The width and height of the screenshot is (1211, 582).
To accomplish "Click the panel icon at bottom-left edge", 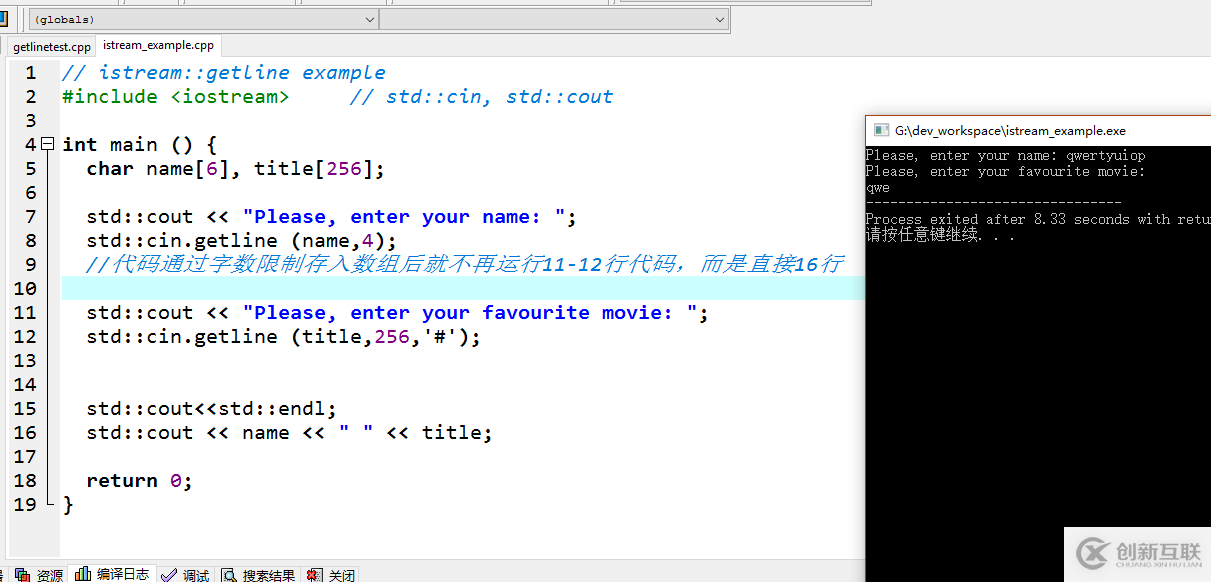I will click(x=2, y=574).
